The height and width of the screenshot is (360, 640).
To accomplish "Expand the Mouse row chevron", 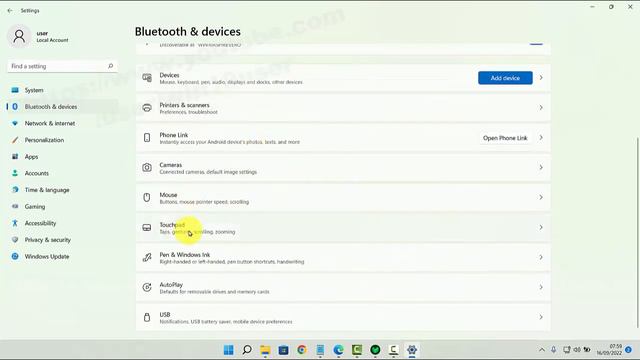I will (x=541, y=198).
